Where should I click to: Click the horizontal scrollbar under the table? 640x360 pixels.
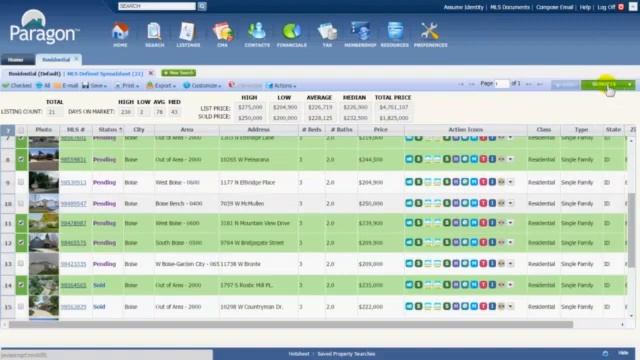[x=291, y=324]
